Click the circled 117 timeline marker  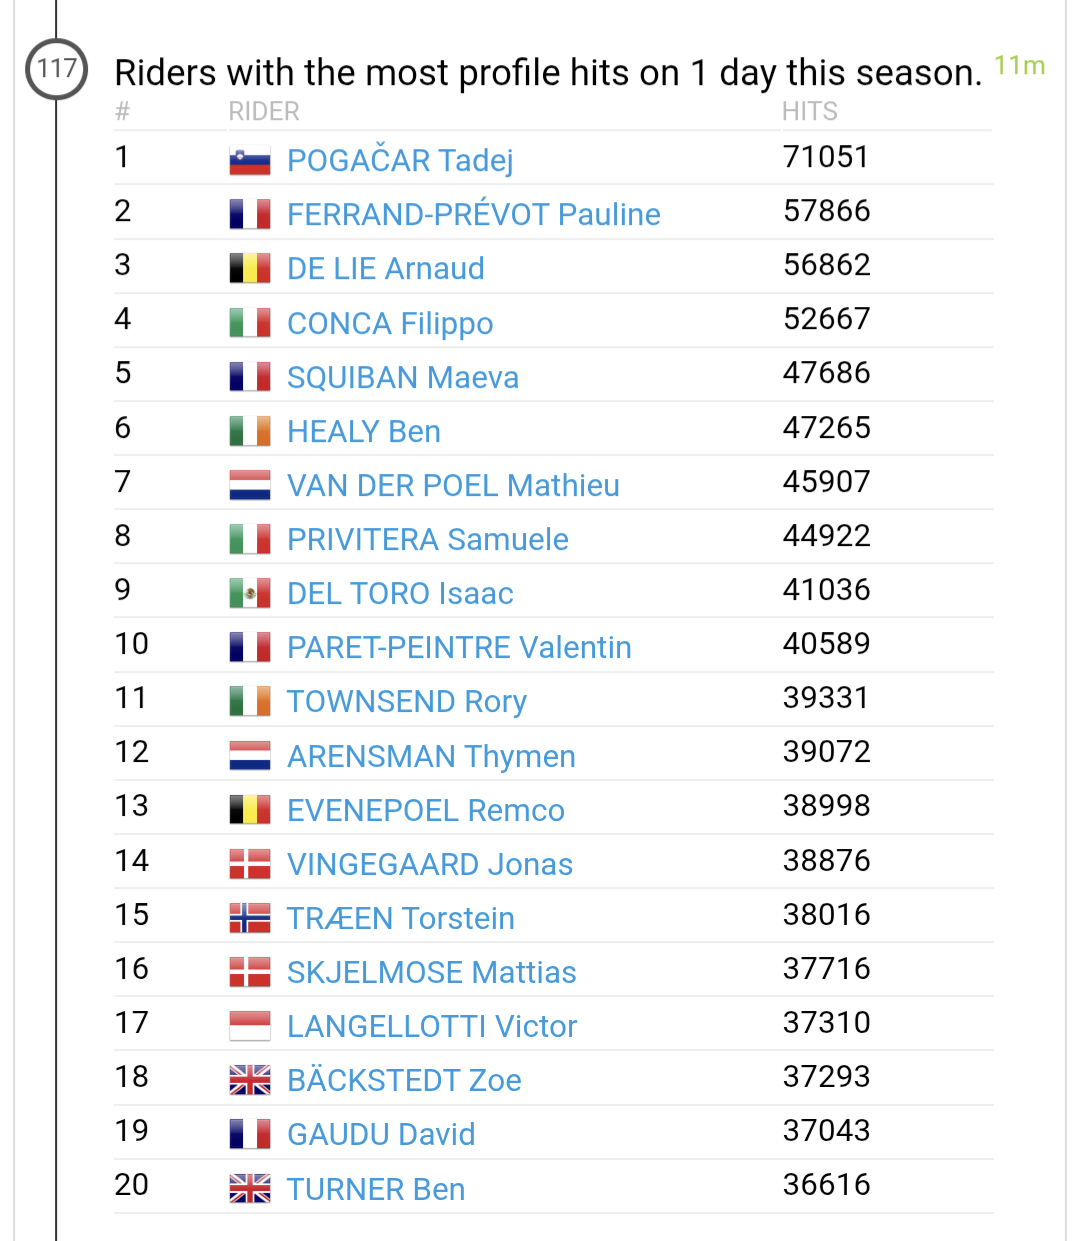[x=56, y=69]
